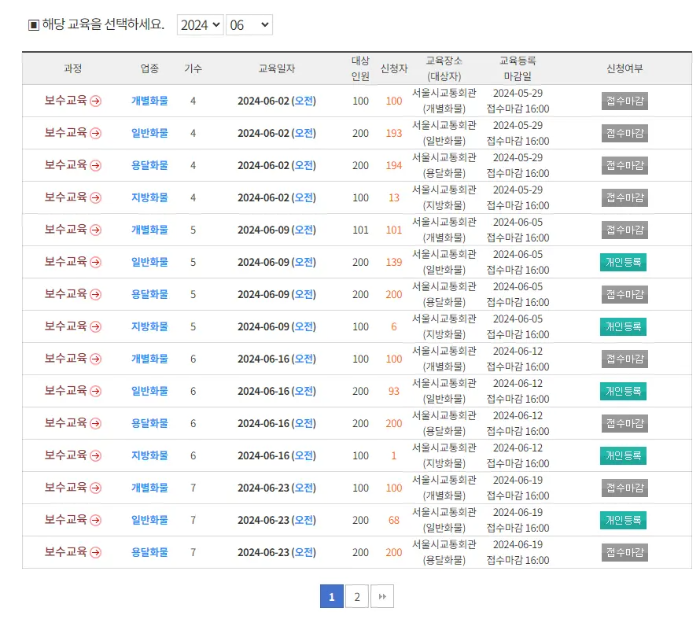Click 접수마감 button for 개별화물 2024-06-16
Viewport: 700px width, 632px height.
click(x=625, y=359)
